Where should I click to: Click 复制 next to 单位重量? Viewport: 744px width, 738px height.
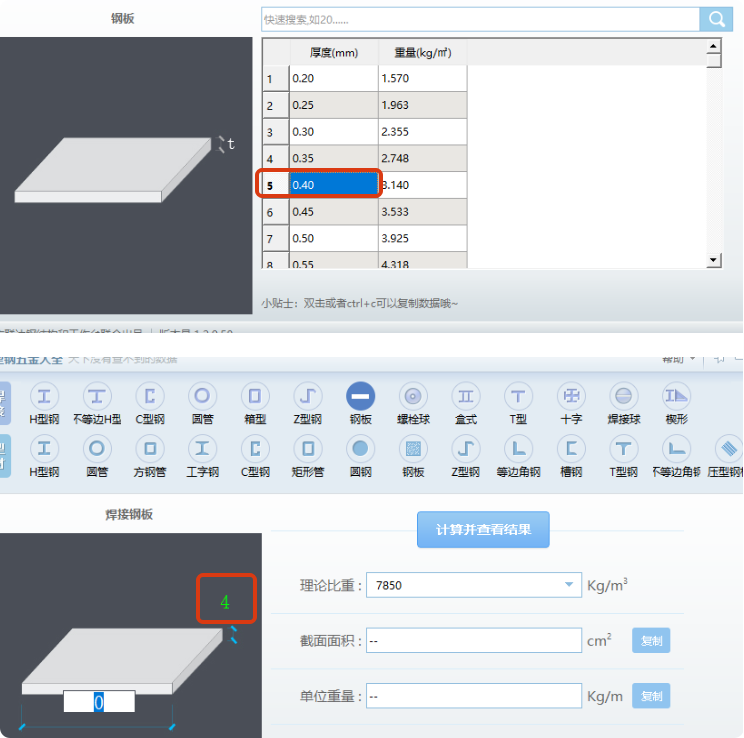(x=651, y=696)
